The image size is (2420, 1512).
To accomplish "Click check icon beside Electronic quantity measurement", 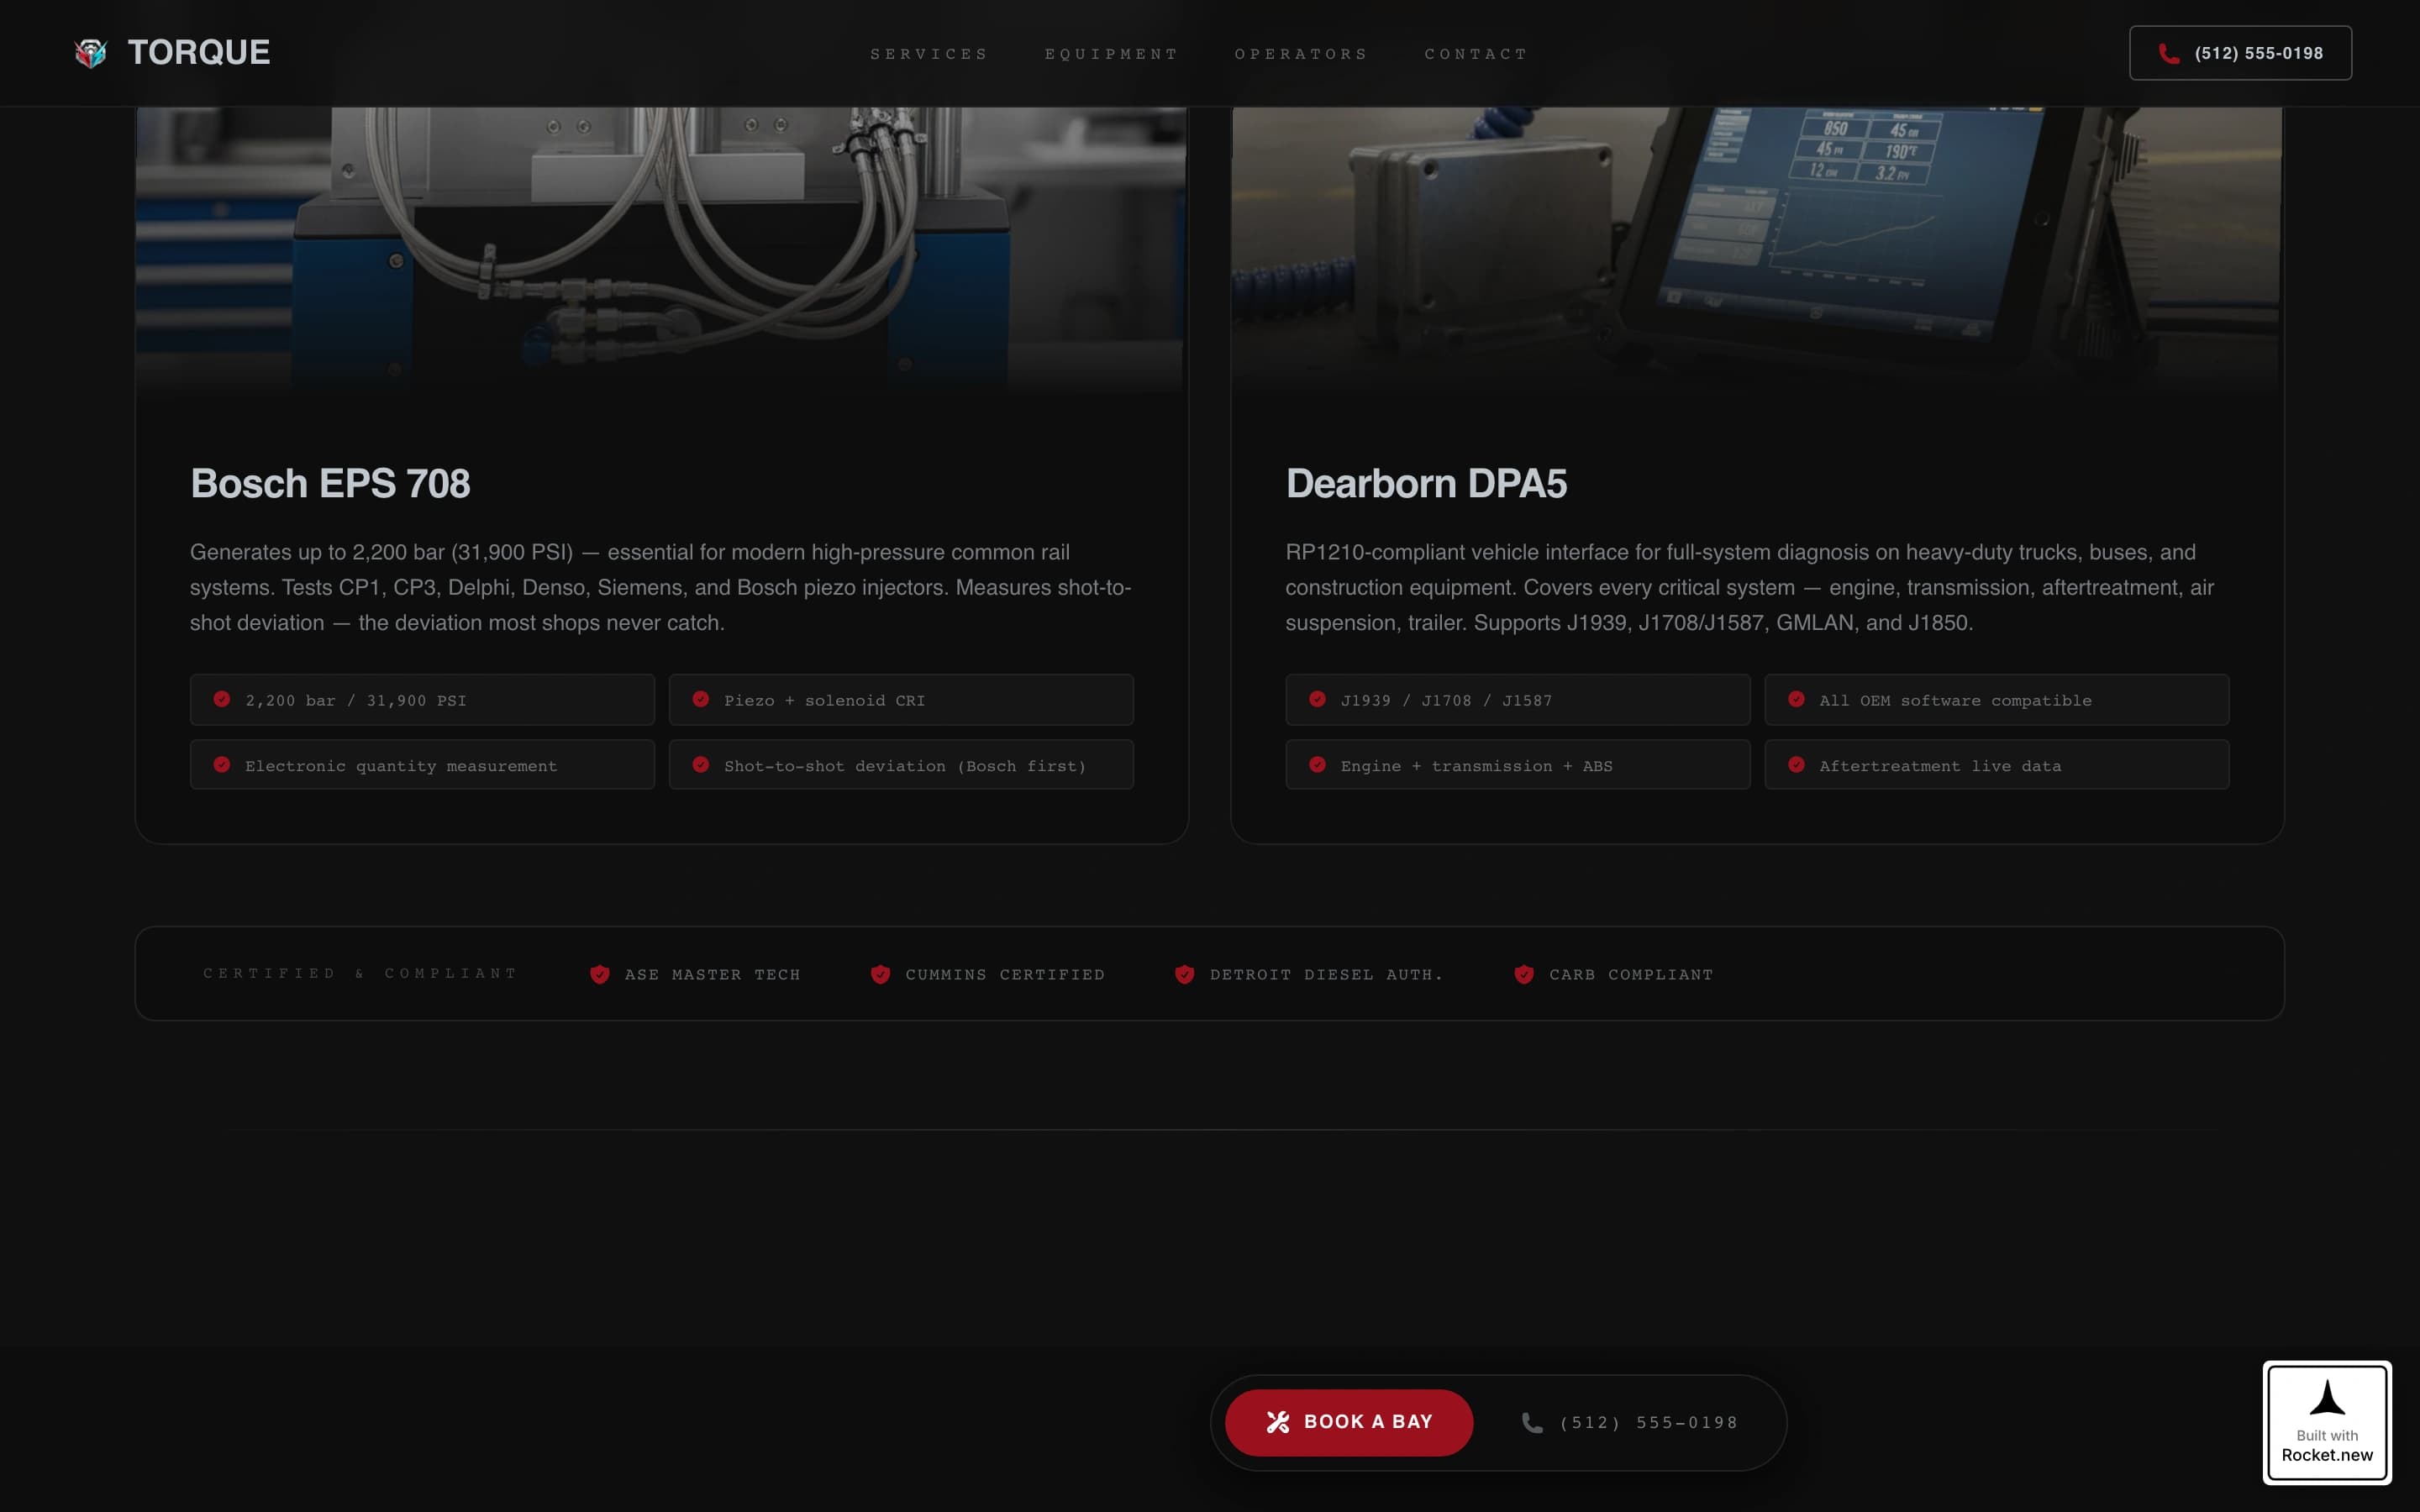I will click(x=222, y=765).
